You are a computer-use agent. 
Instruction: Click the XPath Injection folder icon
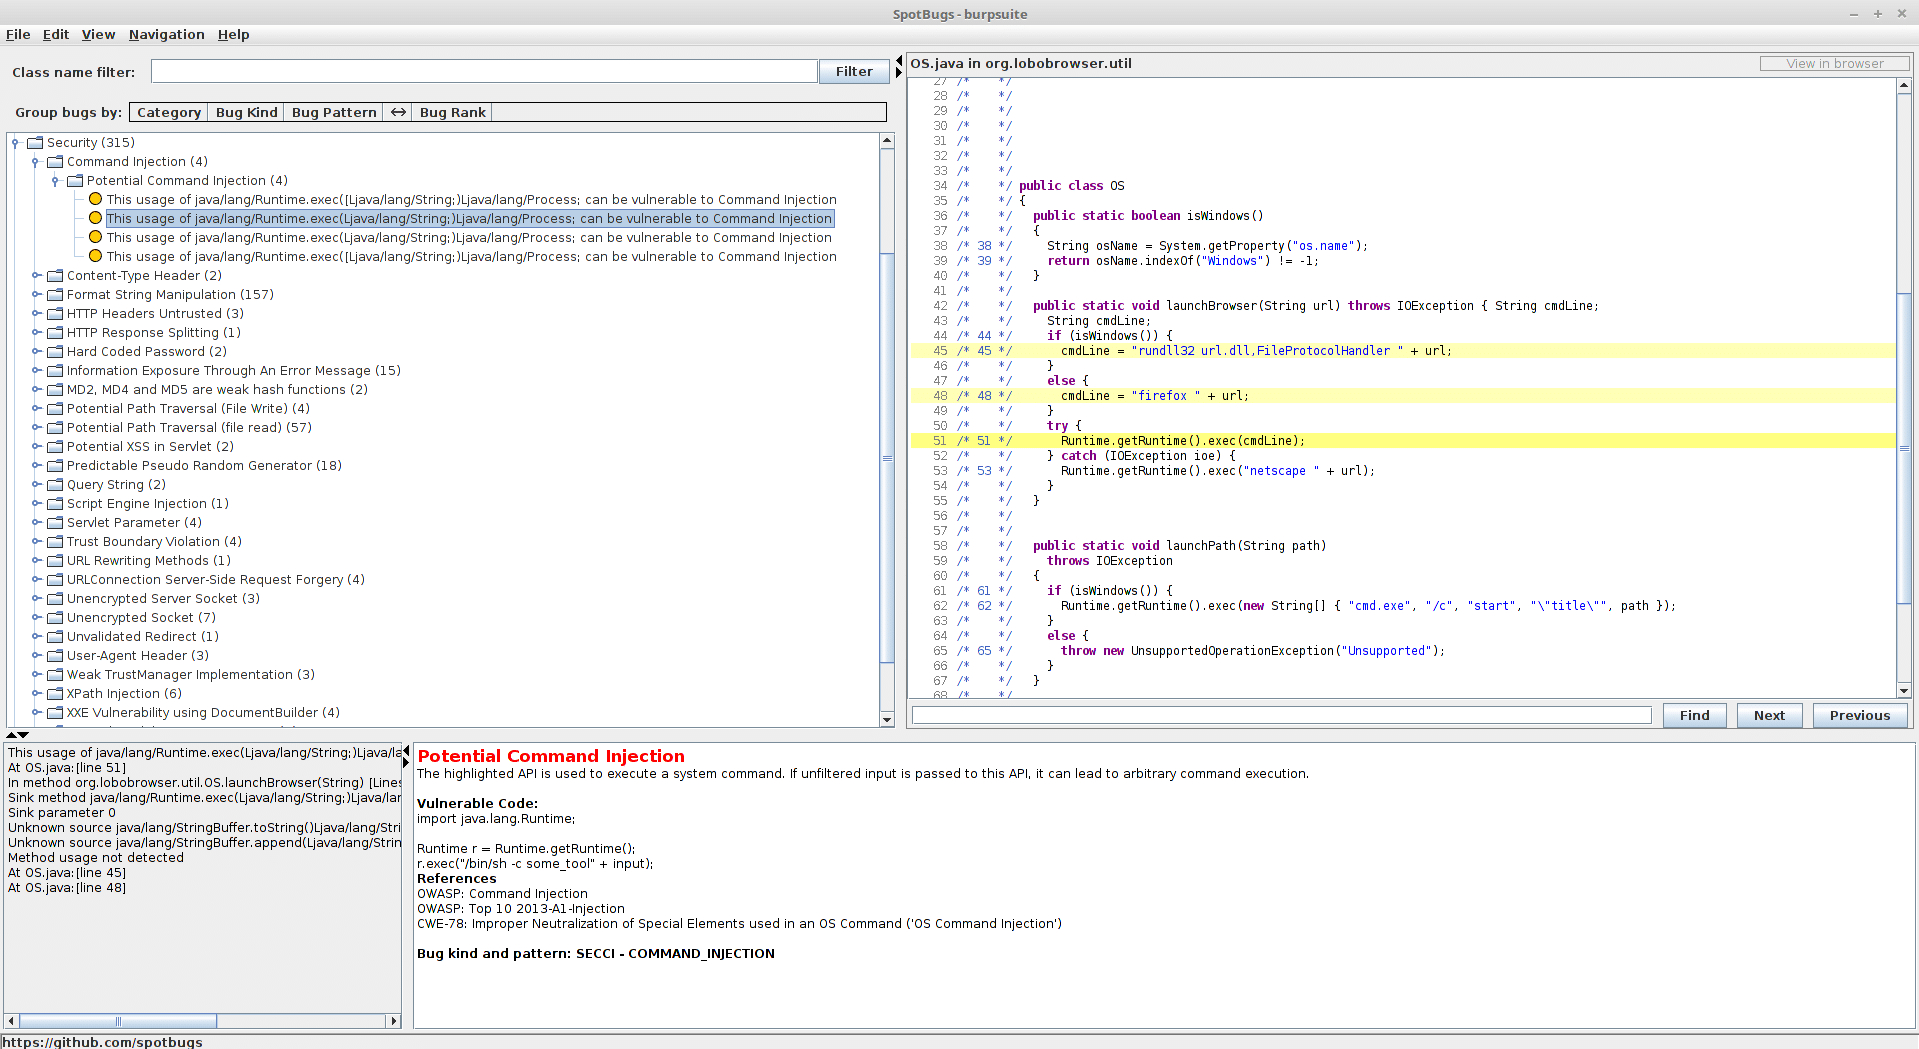pos(55,694)
